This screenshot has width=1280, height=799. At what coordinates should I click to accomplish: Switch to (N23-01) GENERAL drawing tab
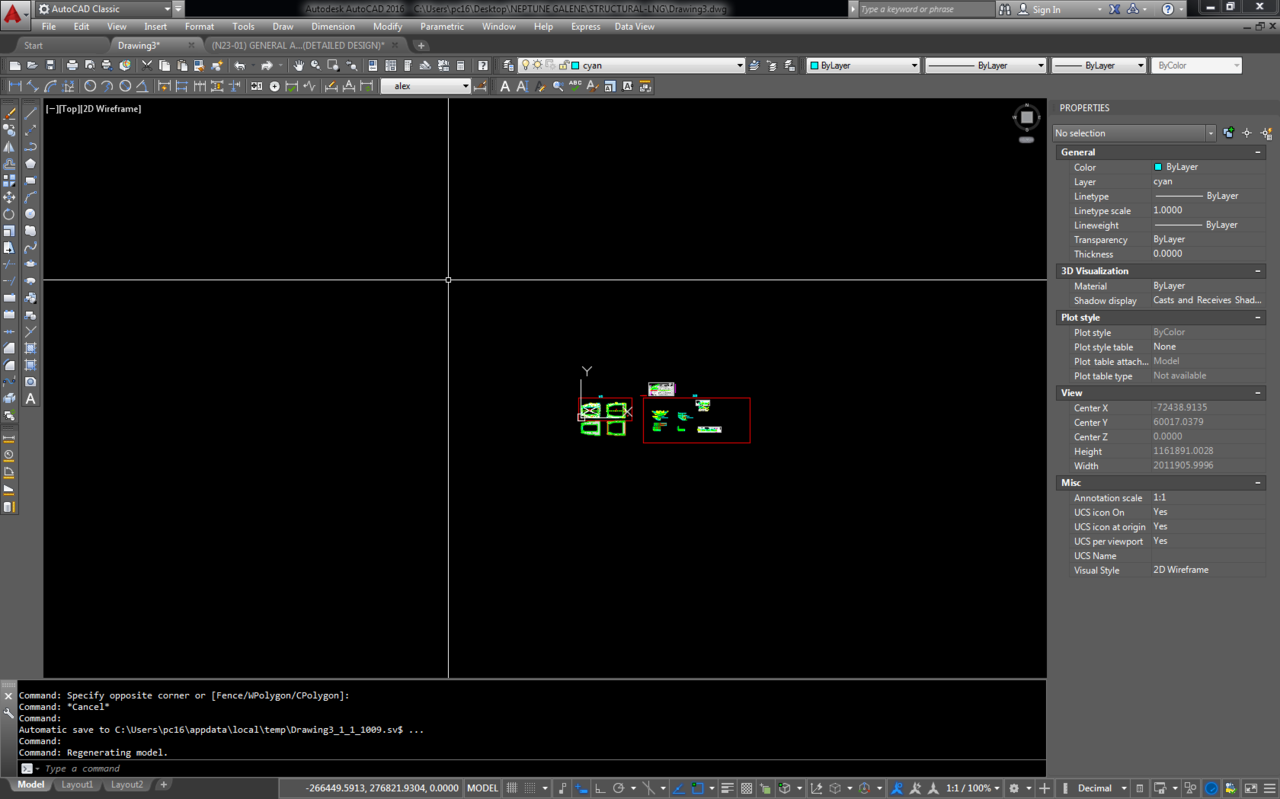(297, 45)
